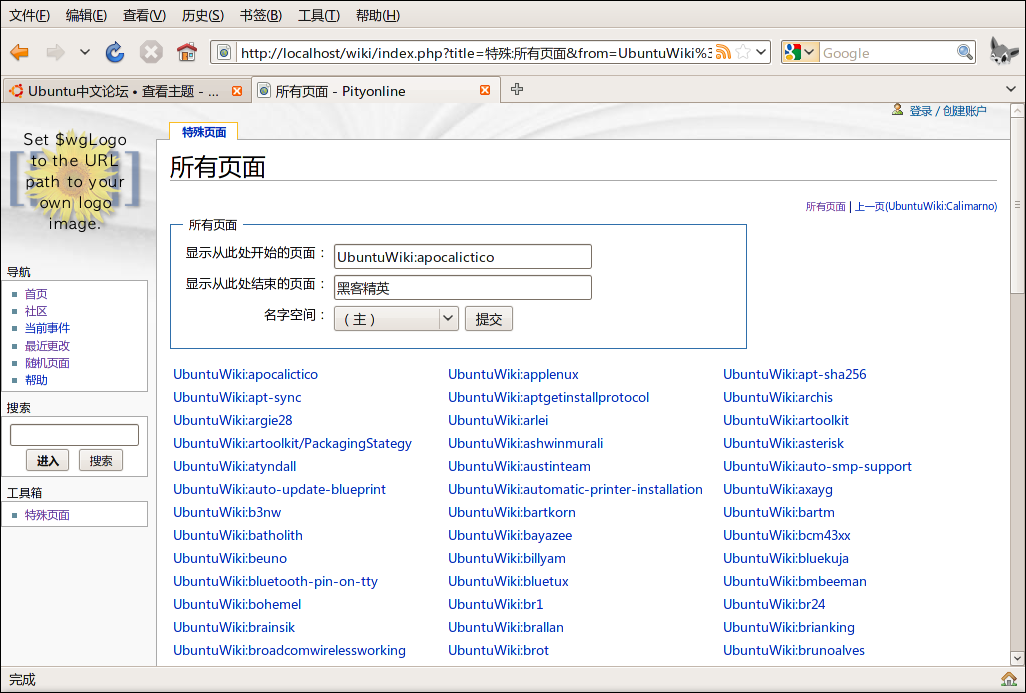Image resolution: width=1026 pixels, height=693 pixels.
Task: Click the wolf mascot throbber icon
Action: click(1002, 51)
